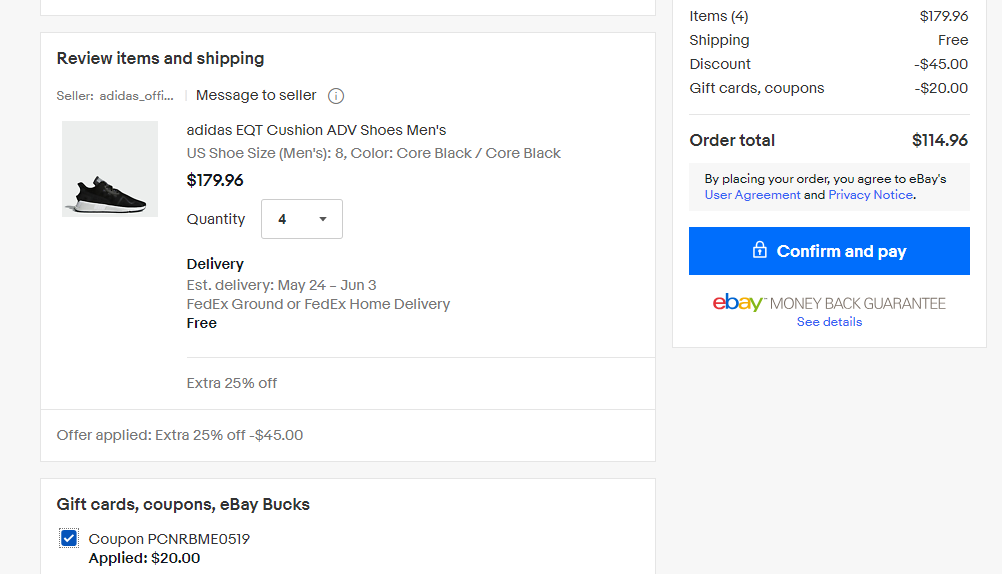
Task: Open the User Agreement link
Action: point(752,195)
